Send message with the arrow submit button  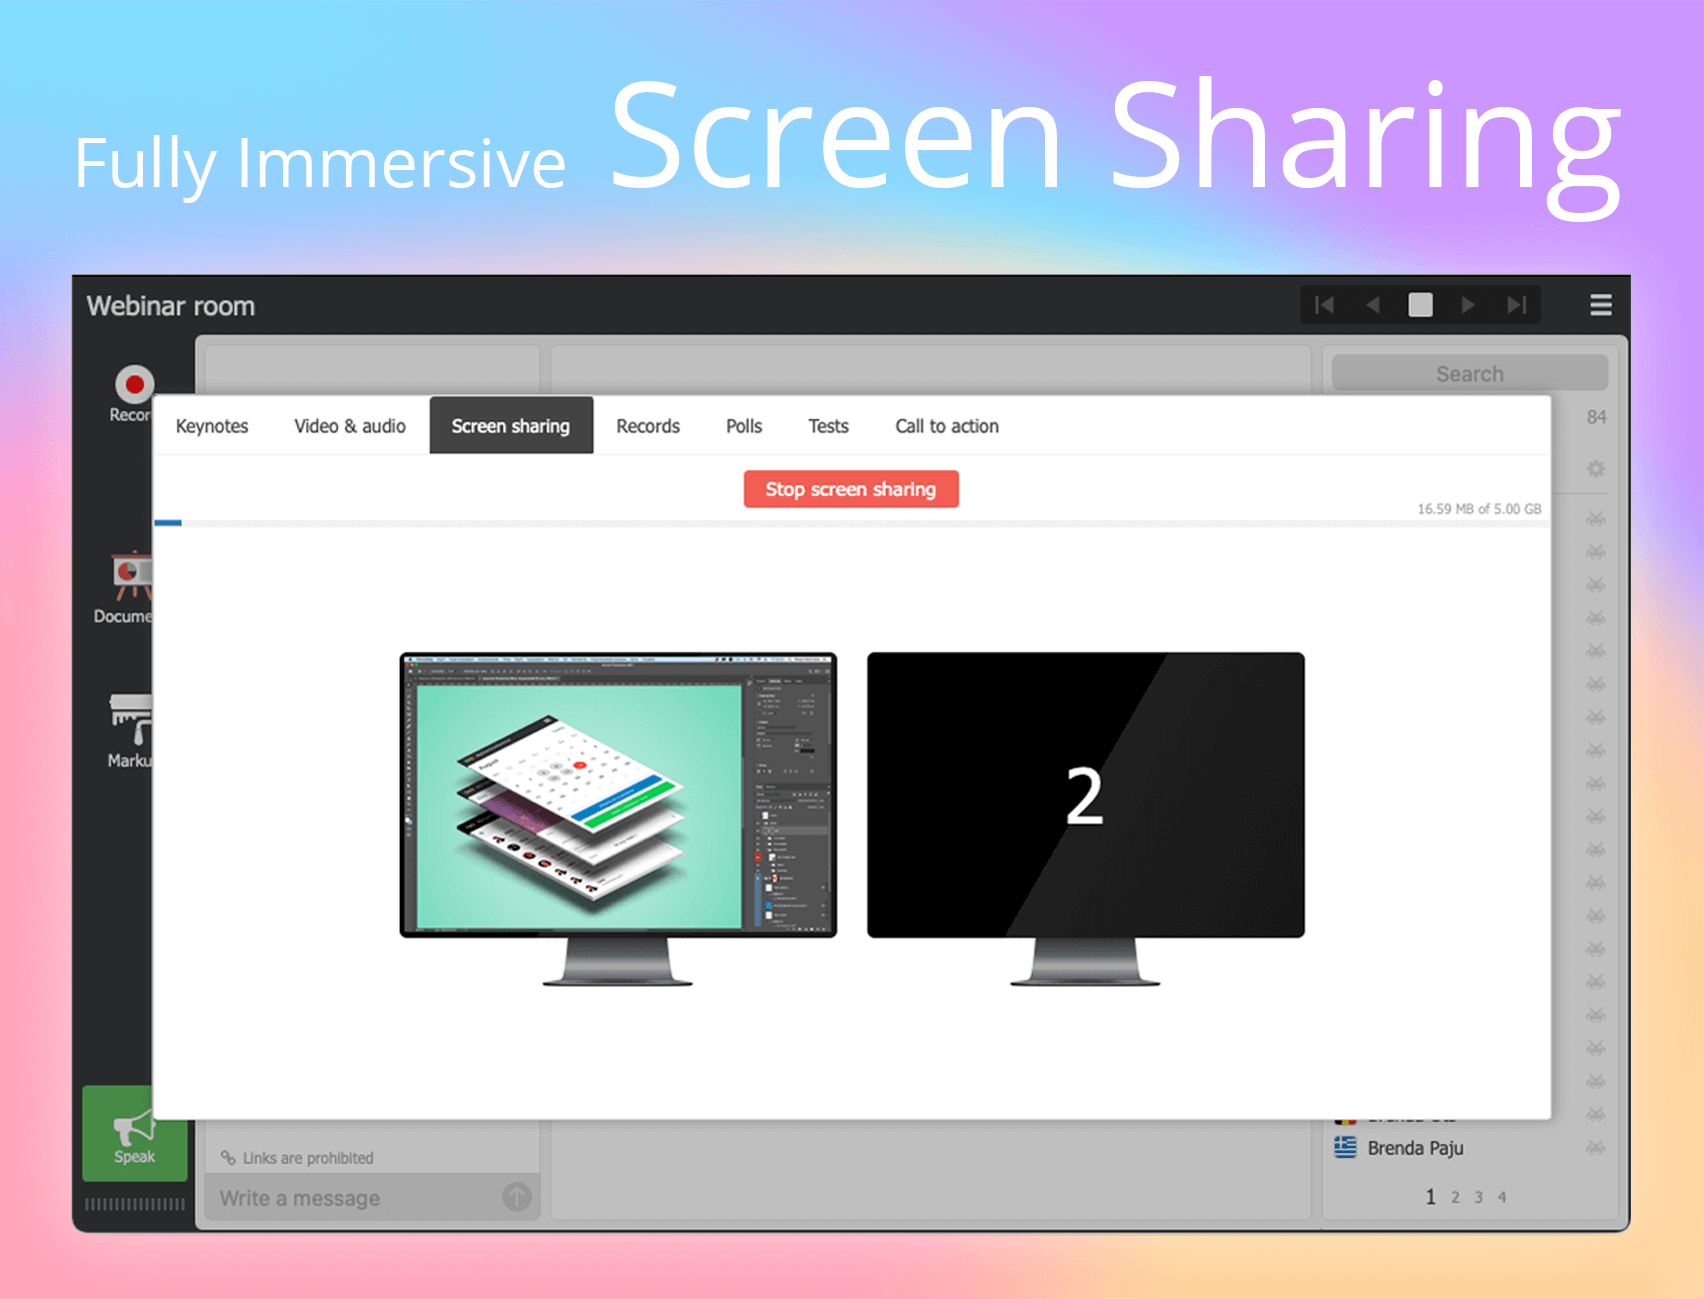coord(516,1197)
